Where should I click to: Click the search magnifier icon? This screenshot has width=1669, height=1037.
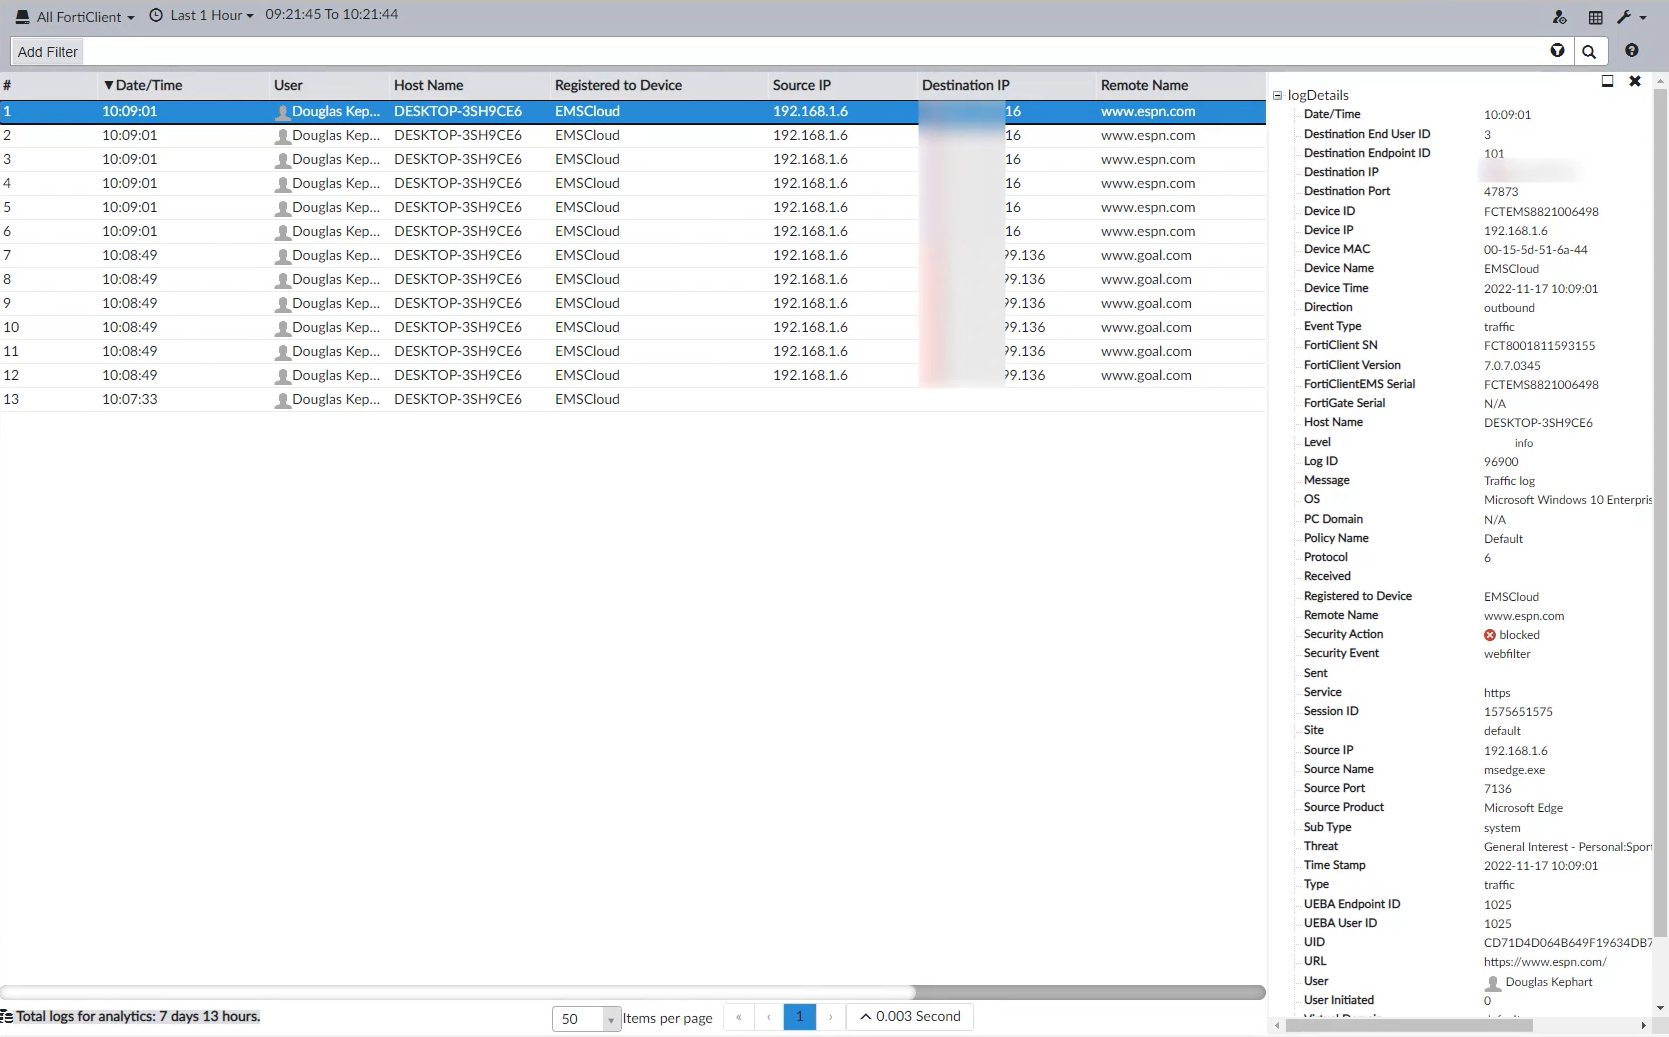(1589, 51)
